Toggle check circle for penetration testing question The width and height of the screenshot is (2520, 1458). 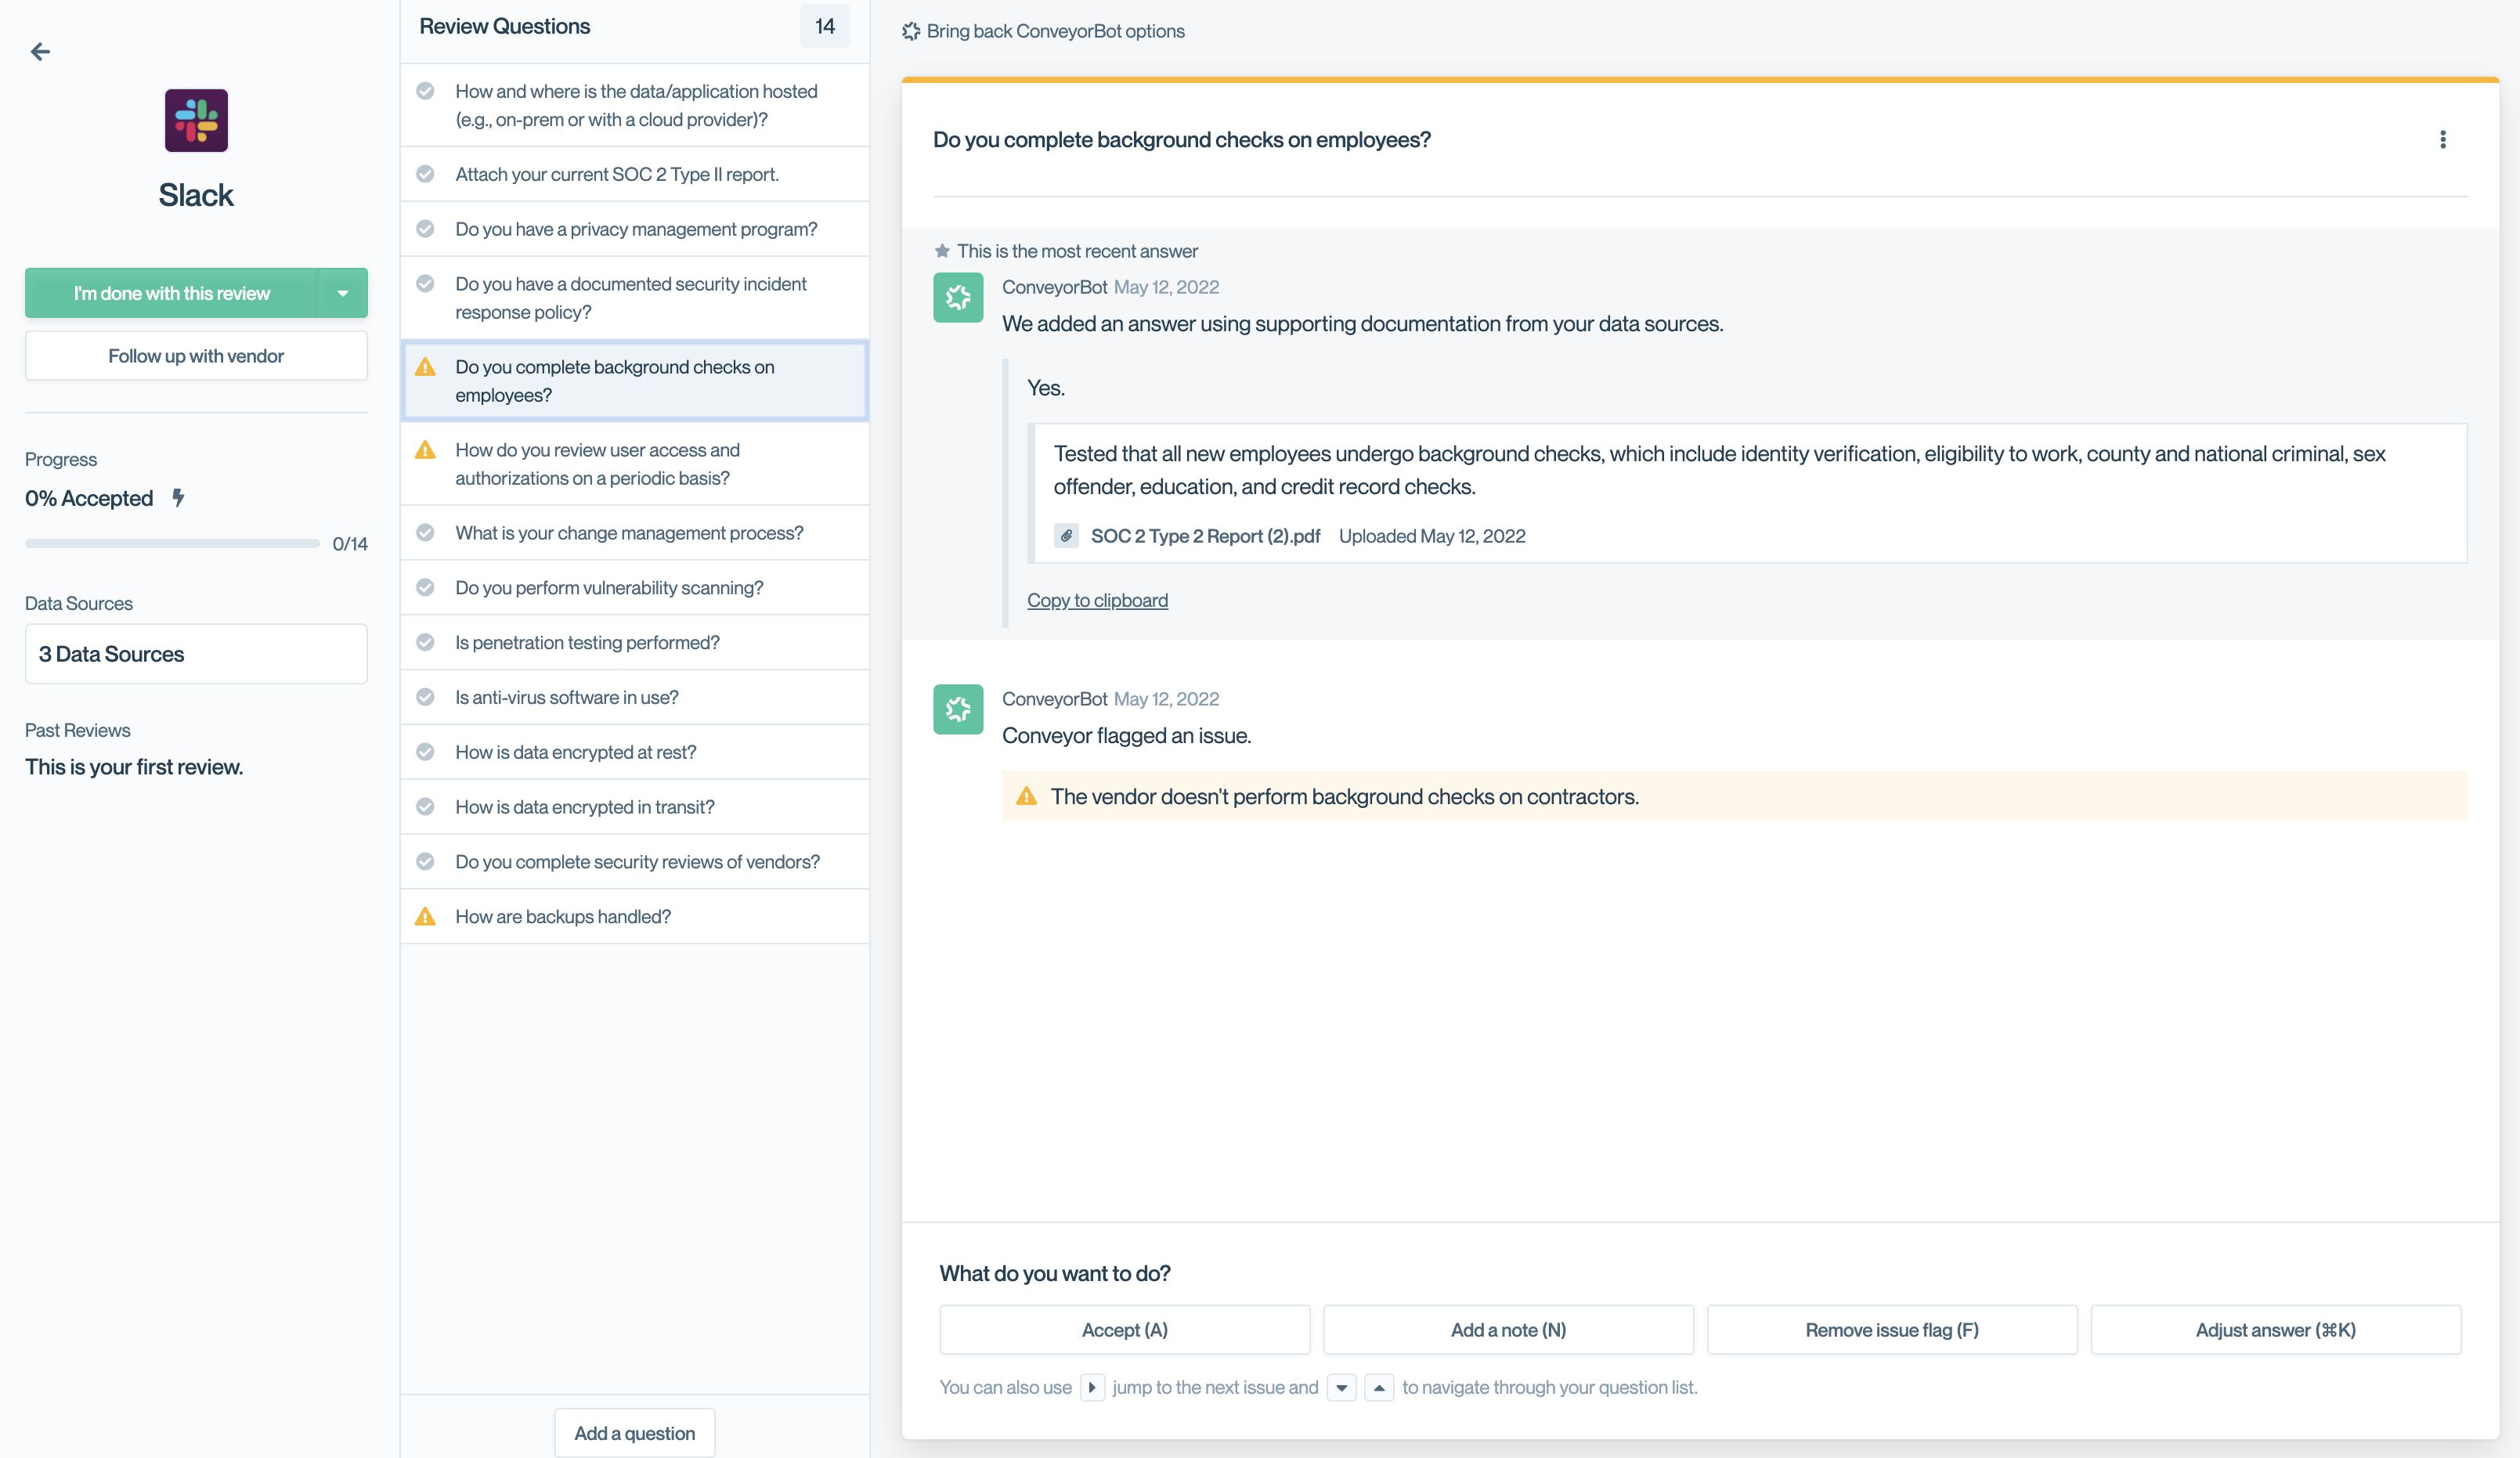click(x=425, y=642)
